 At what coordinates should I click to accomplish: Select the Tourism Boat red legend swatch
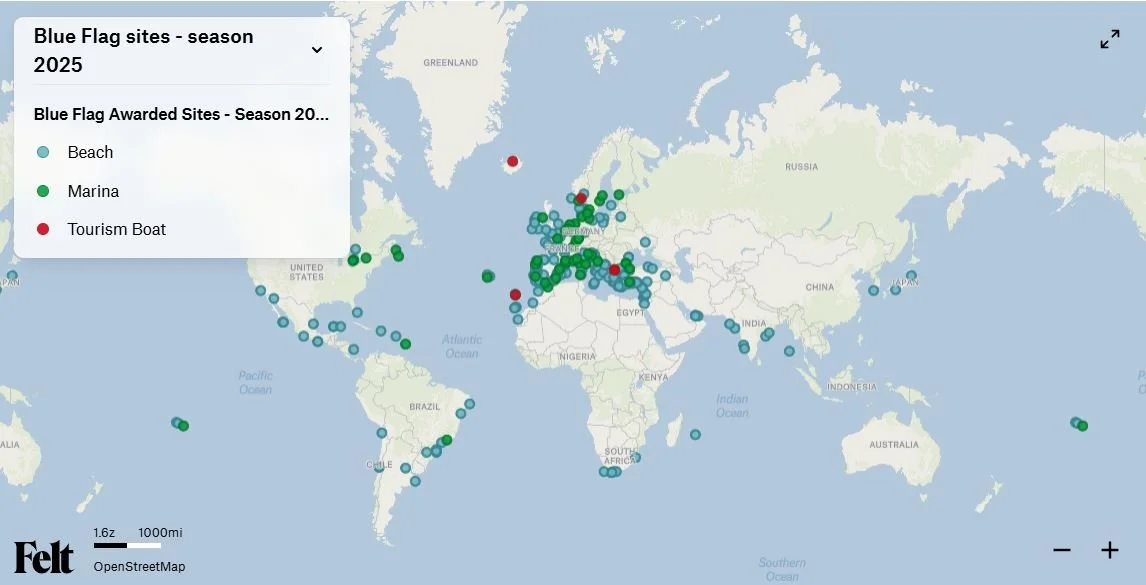click(43, 229)
